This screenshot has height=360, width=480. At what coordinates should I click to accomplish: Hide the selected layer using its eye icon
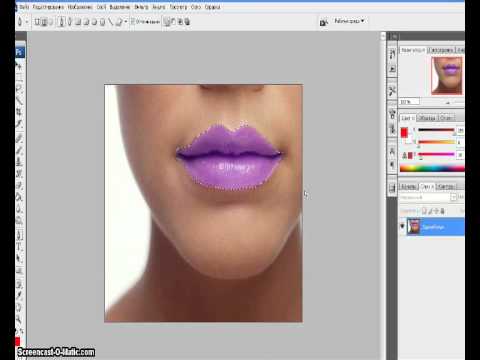[x=402, y=226]
